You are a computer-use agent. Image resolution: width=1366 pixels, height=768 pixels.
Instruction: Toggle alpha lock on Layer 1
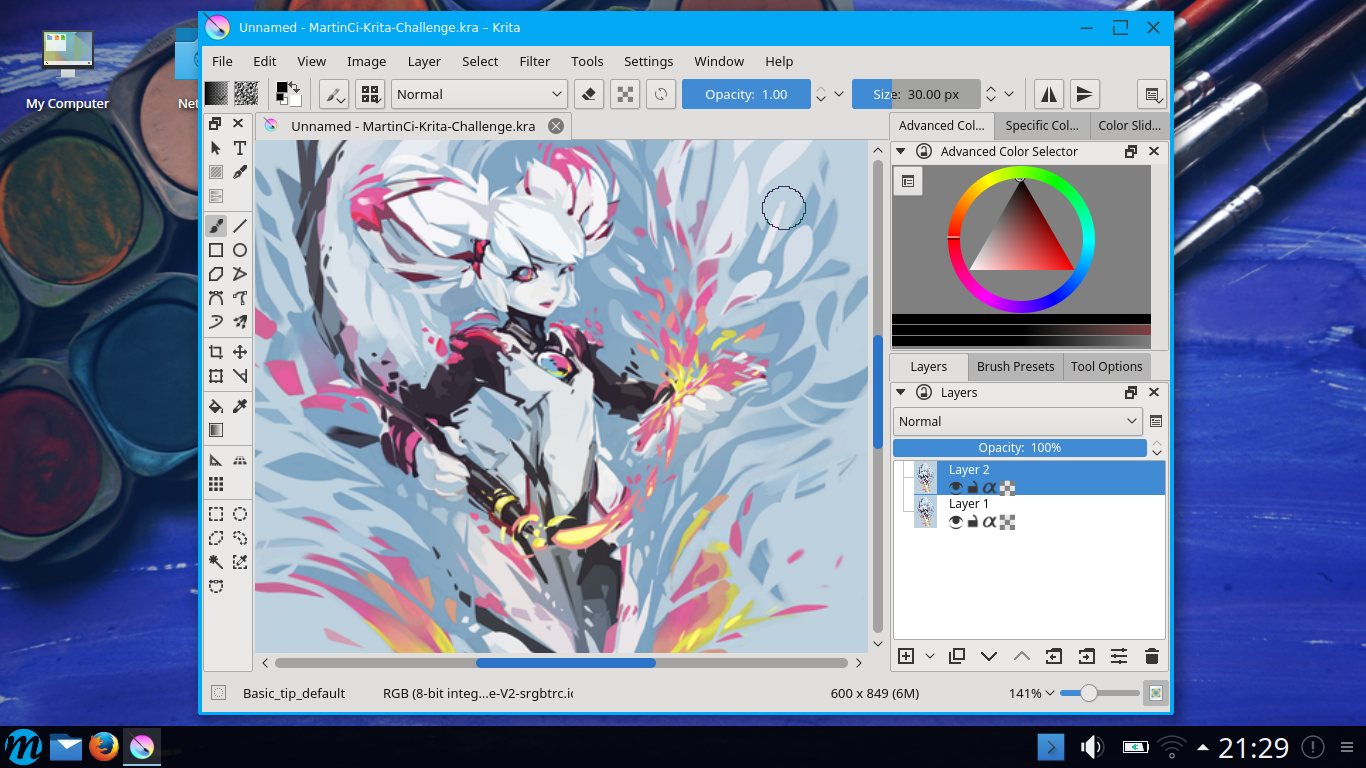(1008, 522)
